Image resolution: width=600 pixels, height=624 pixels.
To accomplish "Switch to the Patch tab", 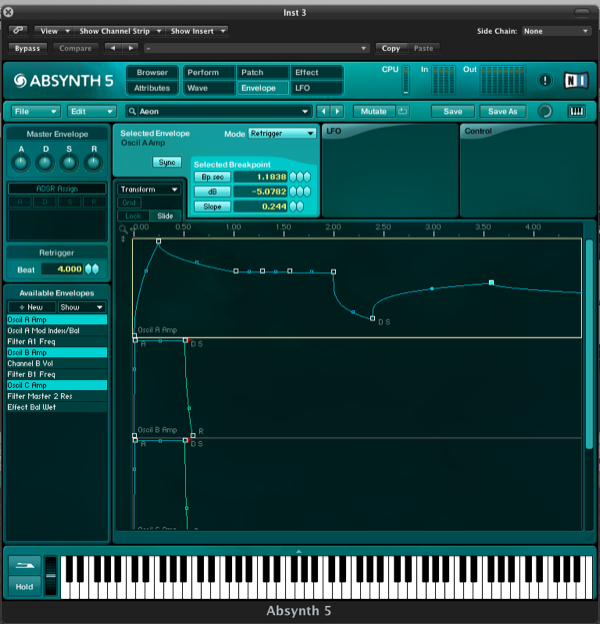I will 263,72.
